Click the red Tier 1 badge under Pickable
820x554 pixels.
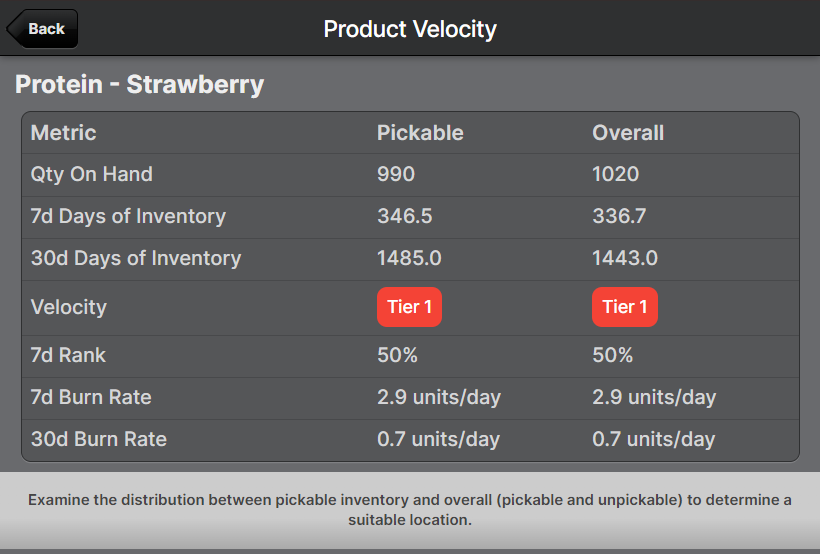[409, 307]
